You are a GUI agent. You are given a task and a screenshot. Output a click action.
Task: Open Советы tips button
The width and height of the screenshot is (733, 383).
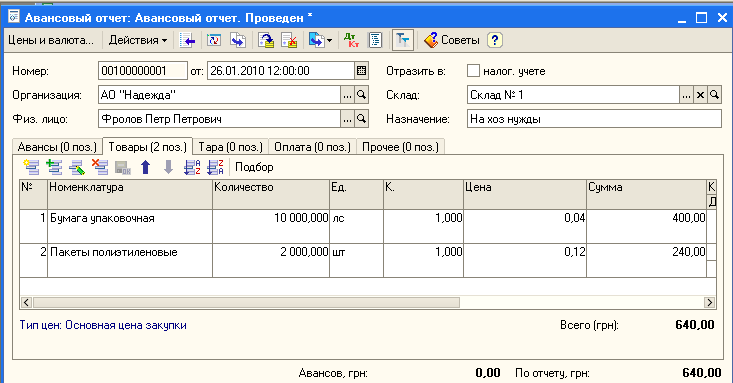[452, 40]
